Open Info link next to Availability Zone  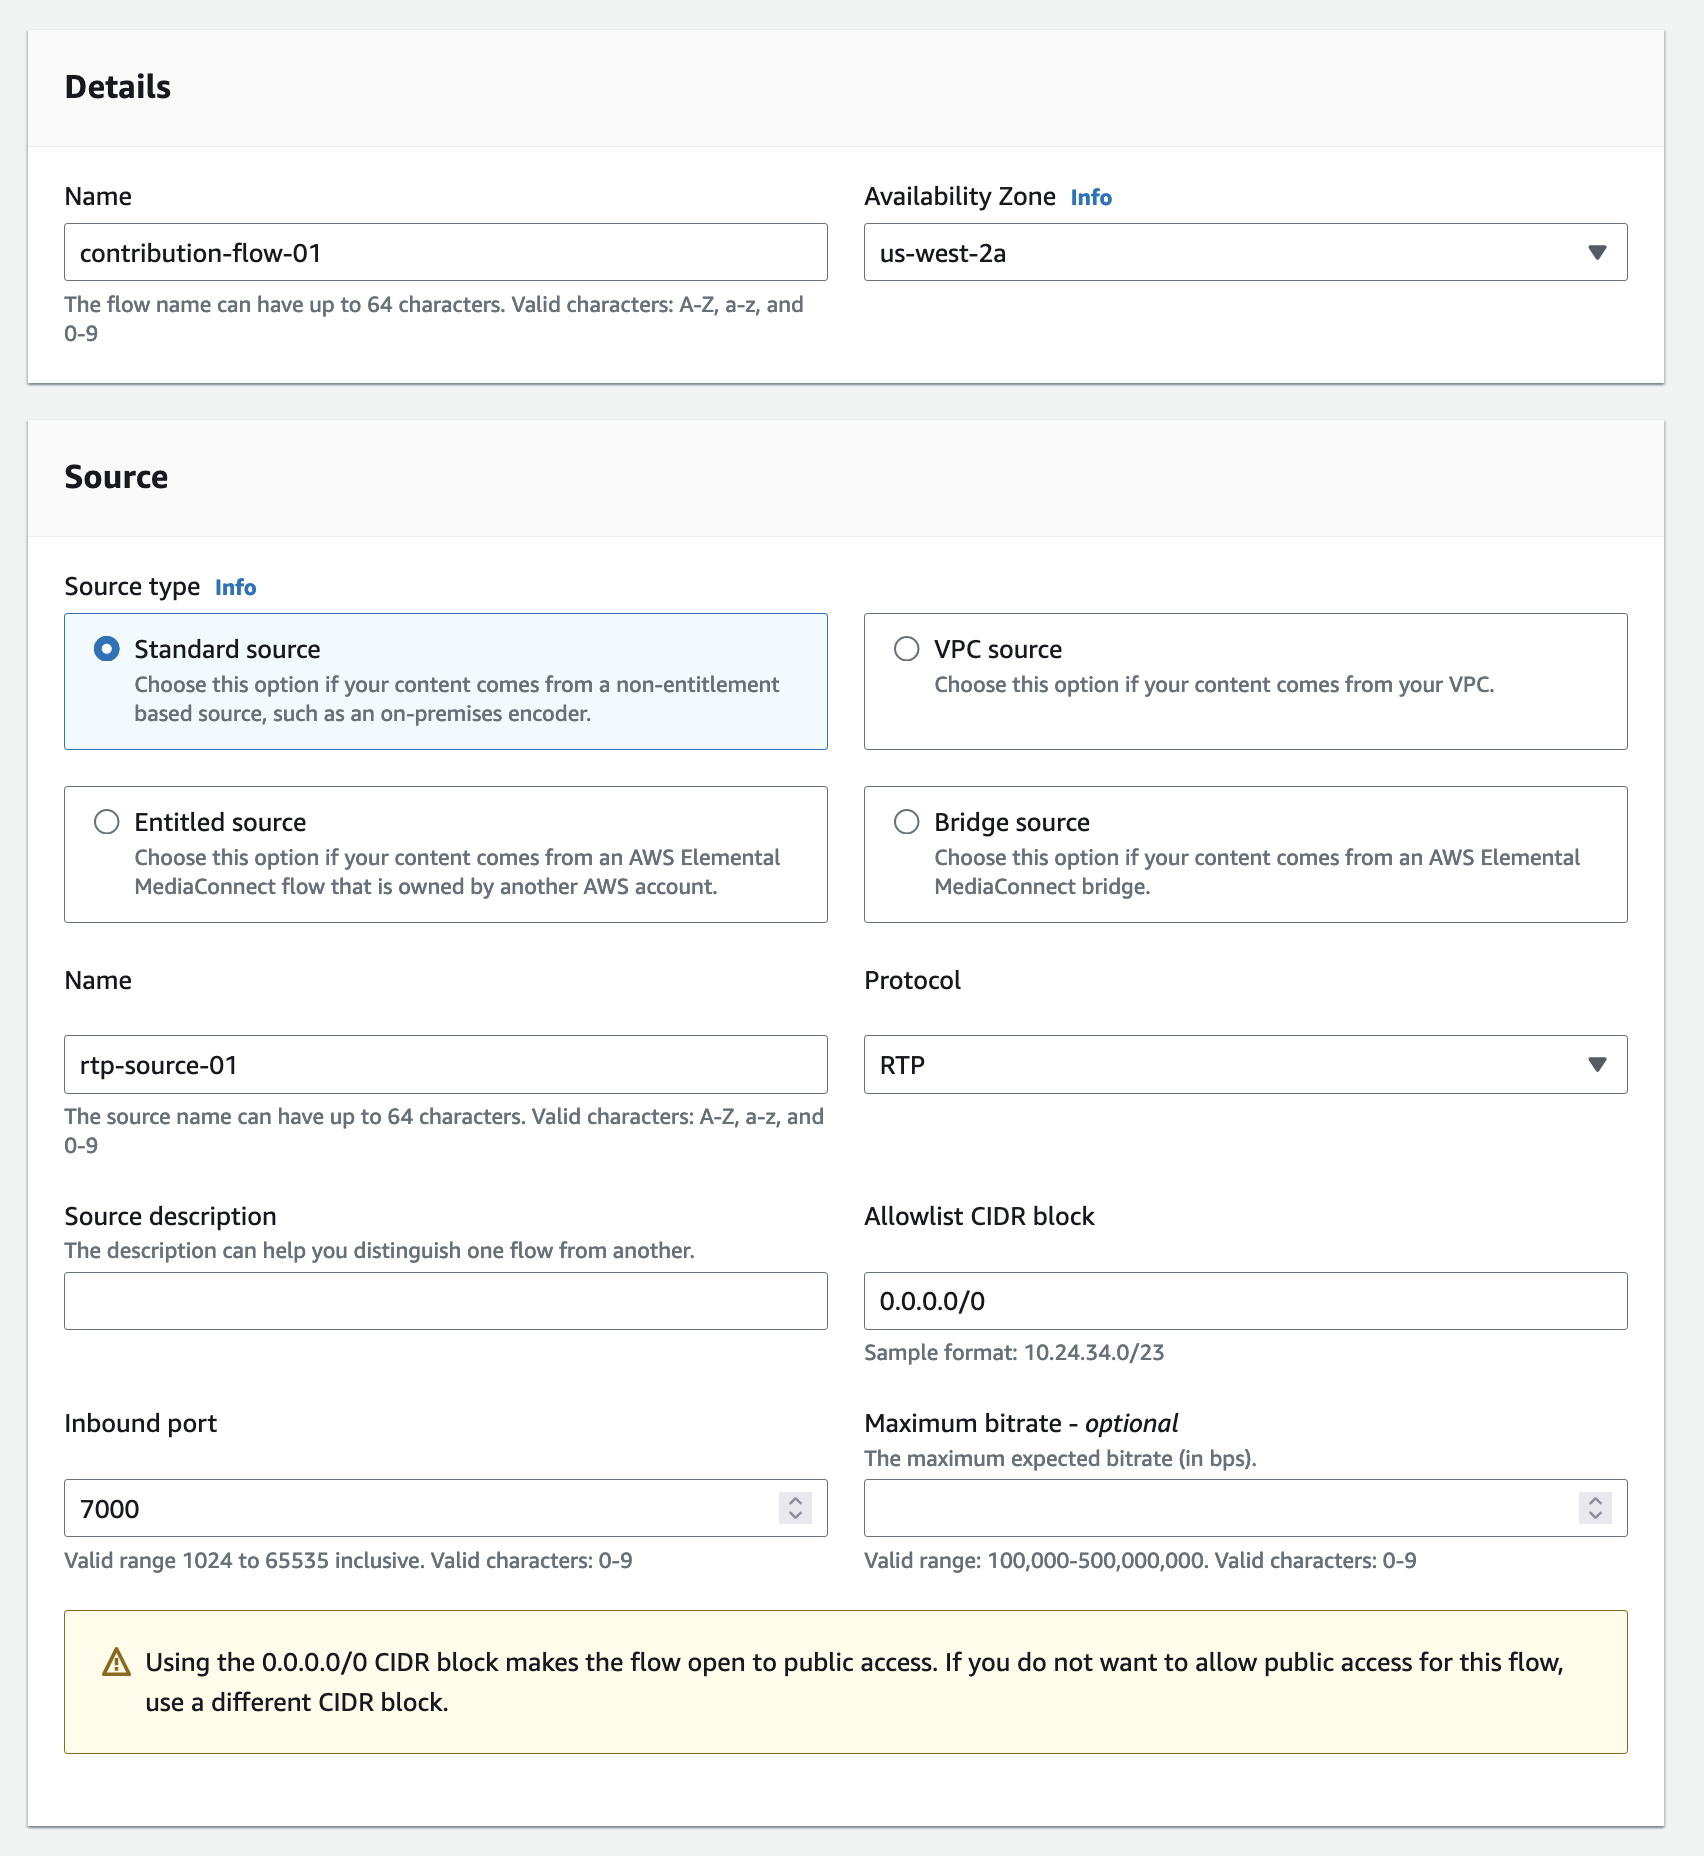tap(1090, 198)
